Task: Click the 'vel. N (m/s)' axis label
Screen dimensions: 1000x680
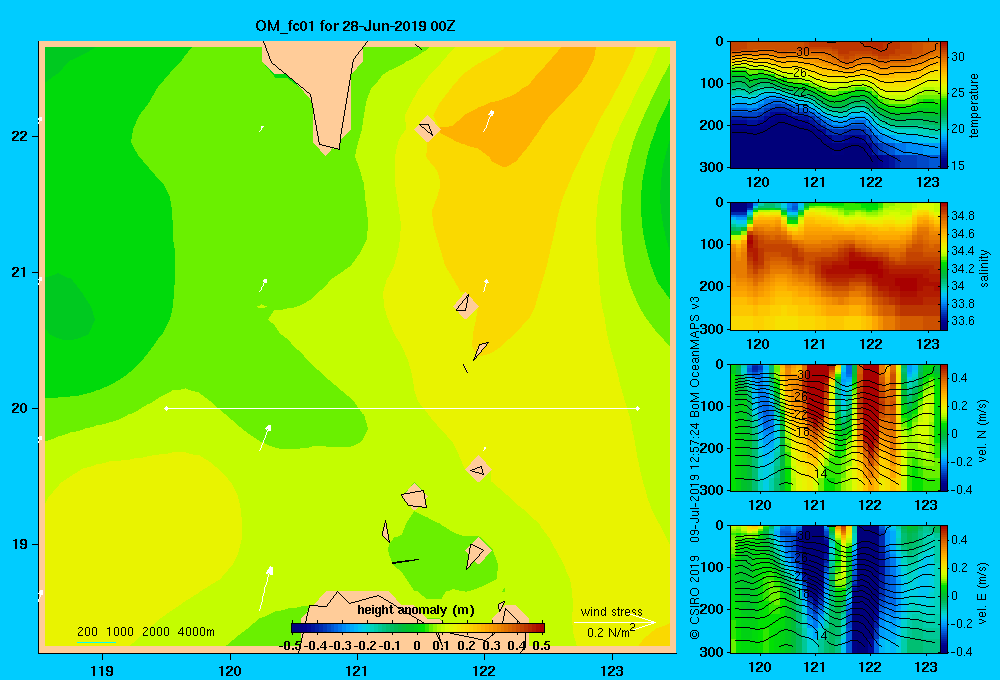Action: [982, 431]
